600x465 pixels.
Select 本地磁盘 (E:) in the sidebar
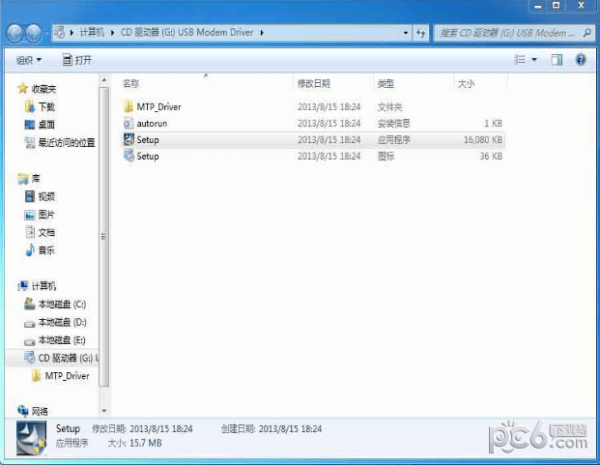tap(62, 340)
